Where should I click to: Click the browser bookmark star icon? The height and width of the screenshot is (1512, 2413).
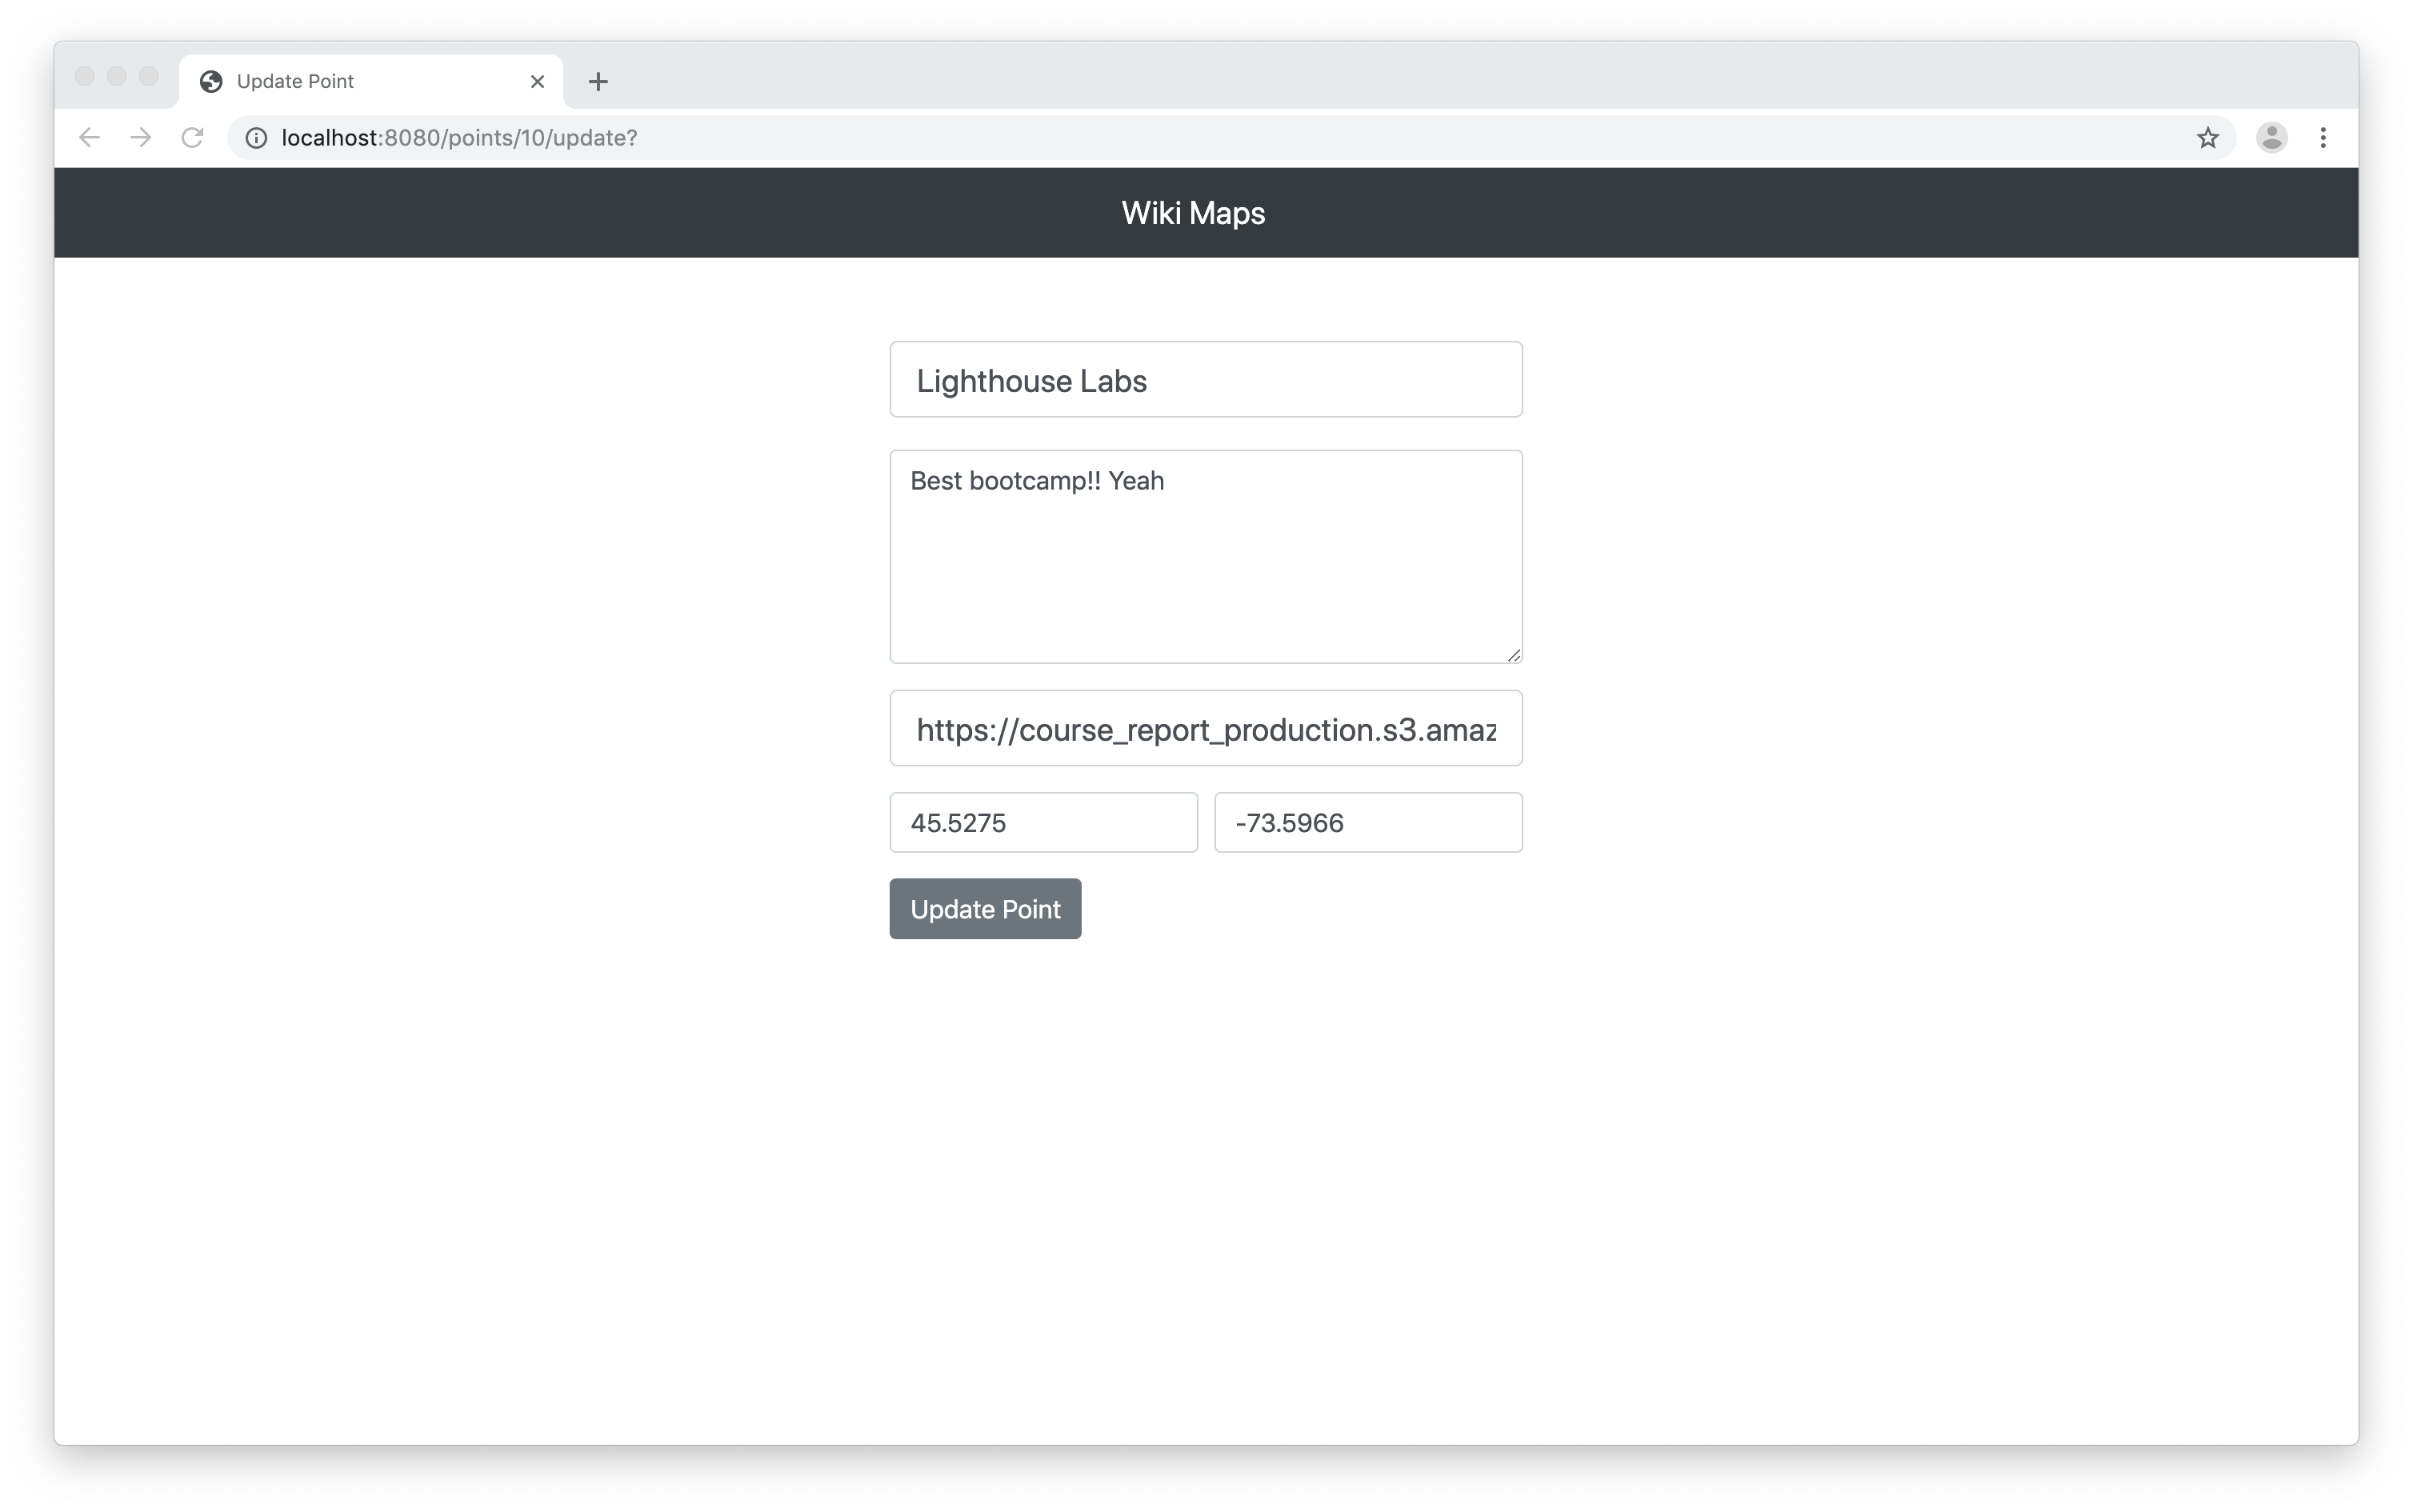click(x=2206, y=138)
